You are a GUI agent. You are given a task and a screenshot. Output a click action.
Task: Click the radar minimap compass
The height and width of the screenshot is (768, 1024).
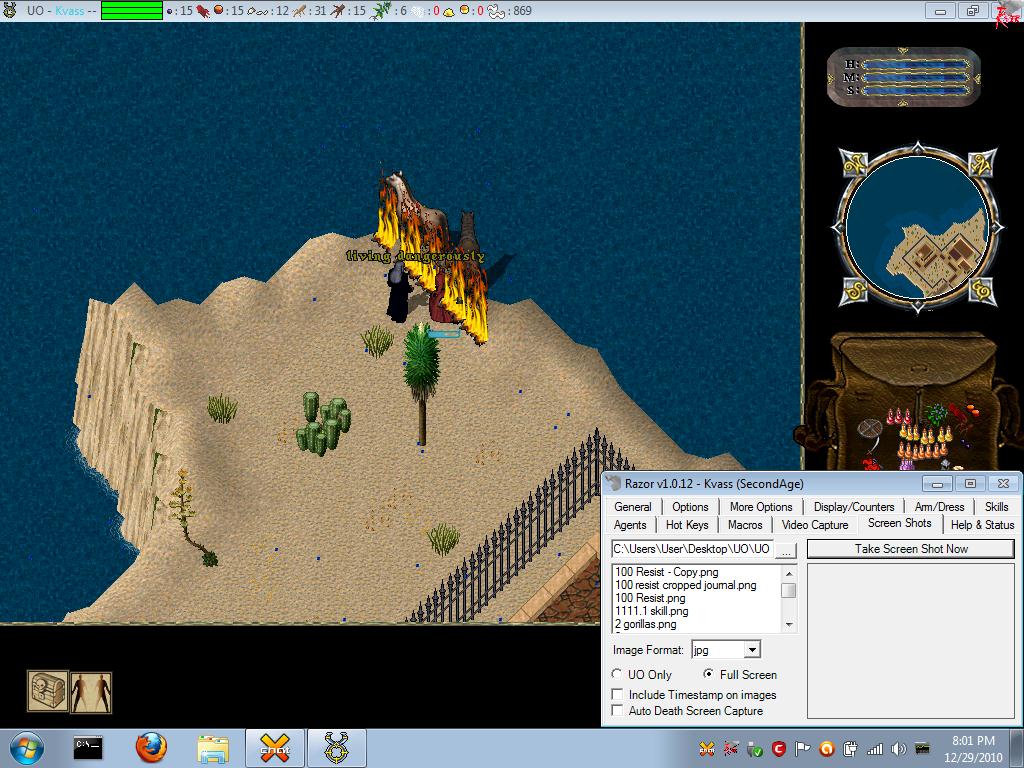tap(917, 229)
